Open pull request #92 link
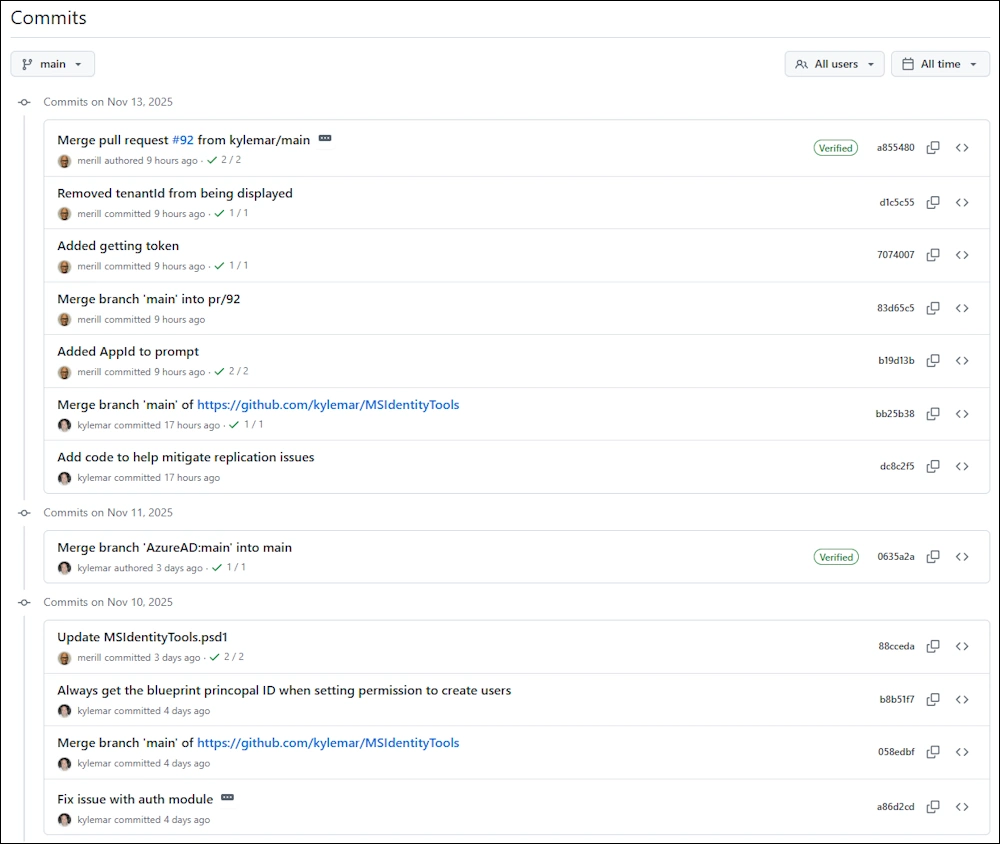 (x=182, y=140)
